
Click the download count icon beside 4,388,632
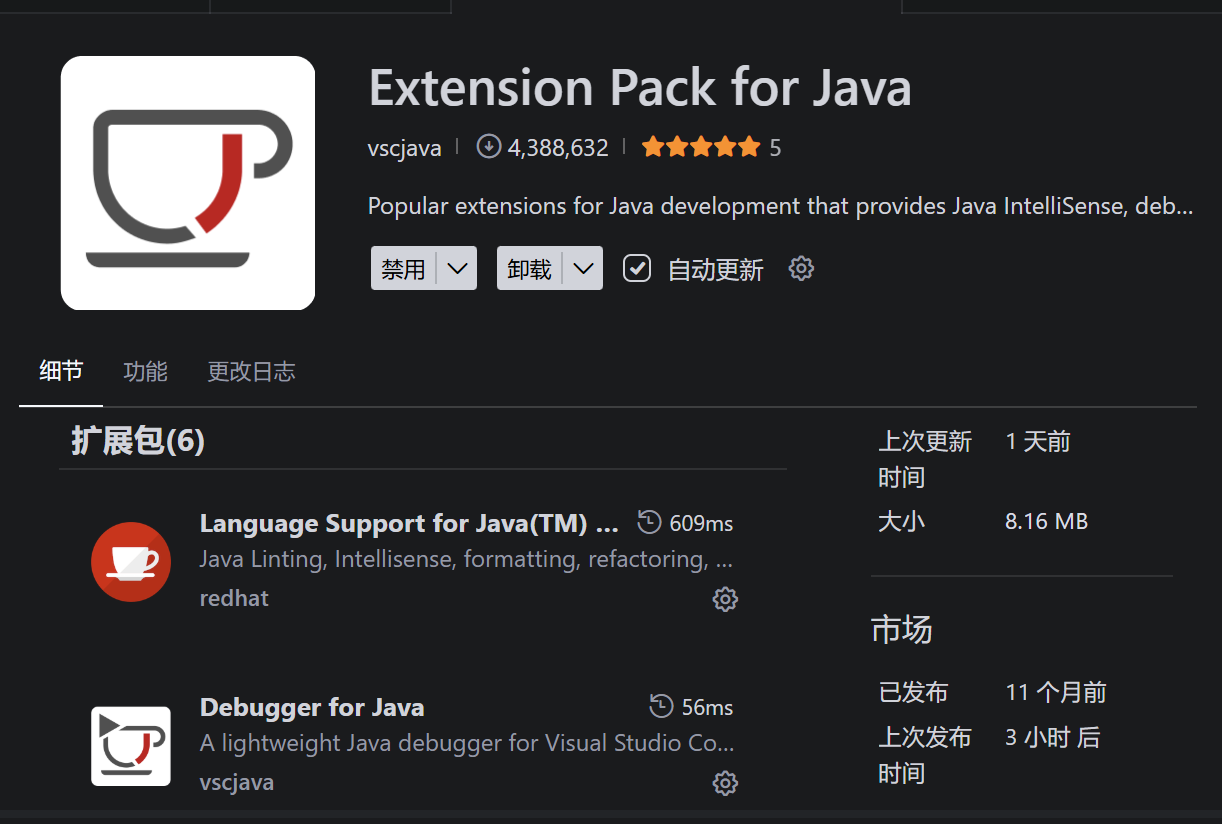[x=488, y=147]
